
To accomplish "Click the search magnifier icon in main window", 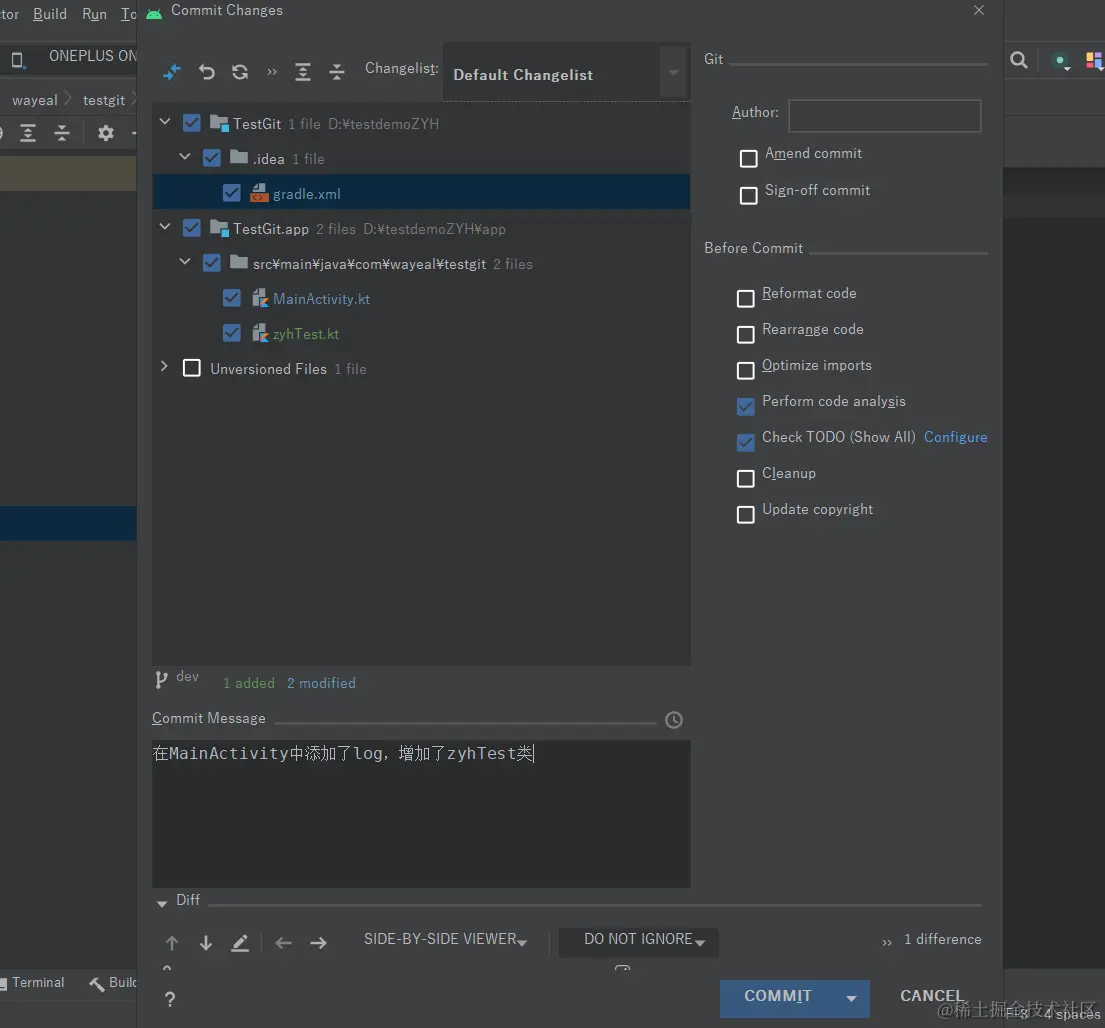I will pos(1018,61).
